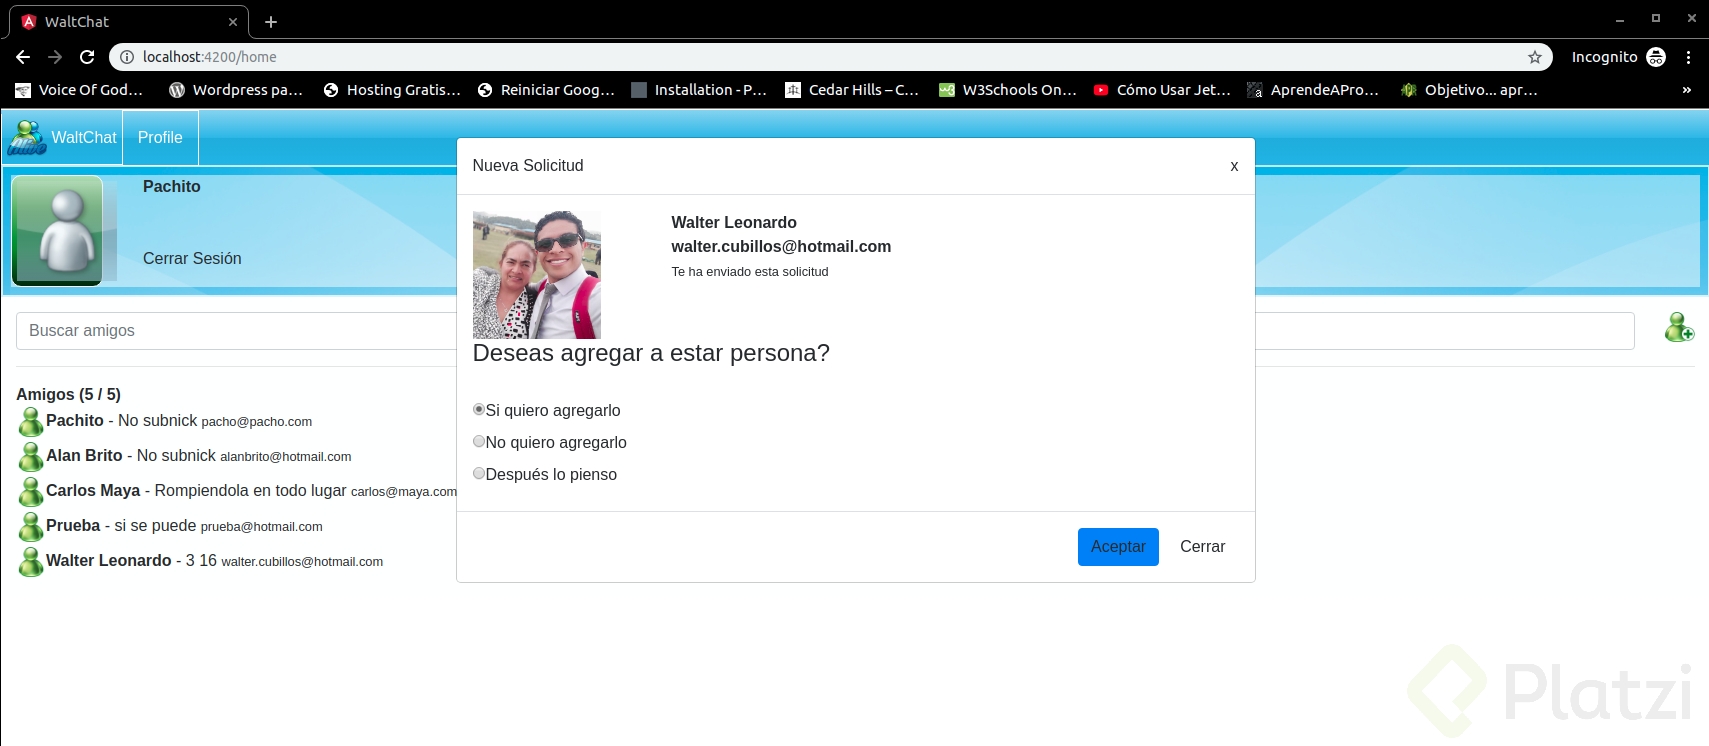This screenshot has height=746, width=1709.
Task: Click 'Deseas agregar a estar persona?' heading
Action: pyautogui.click(x=651, y=353)
